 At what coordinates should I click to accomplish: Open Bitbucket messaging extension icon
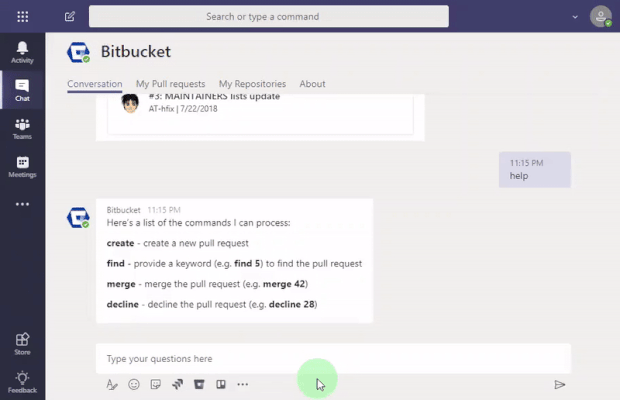tap(199, 384)
